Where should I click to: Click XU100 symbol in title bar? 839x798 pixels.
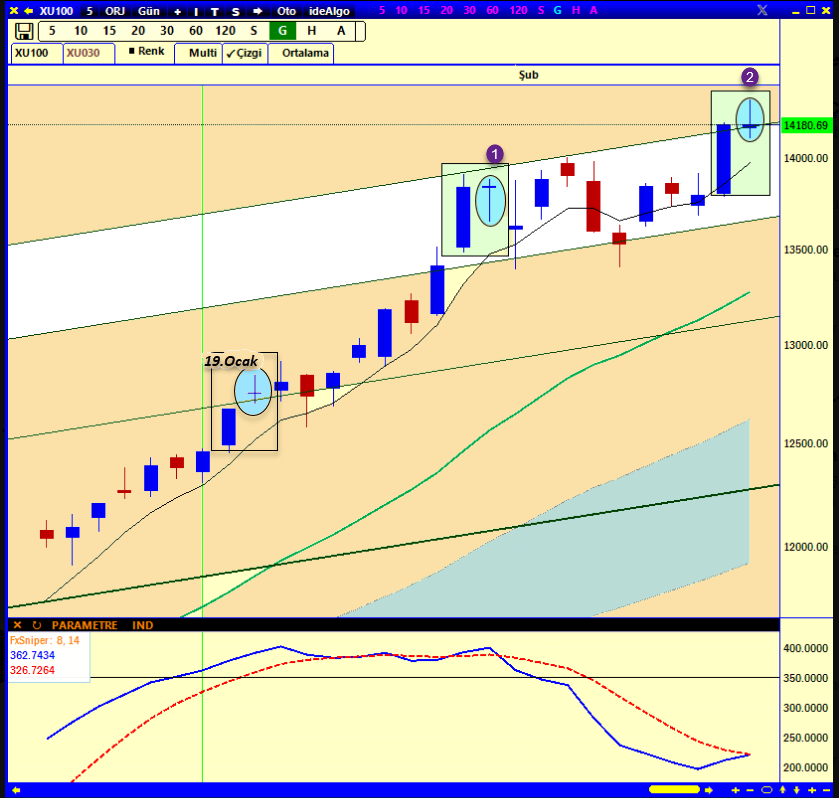(56, 11)
